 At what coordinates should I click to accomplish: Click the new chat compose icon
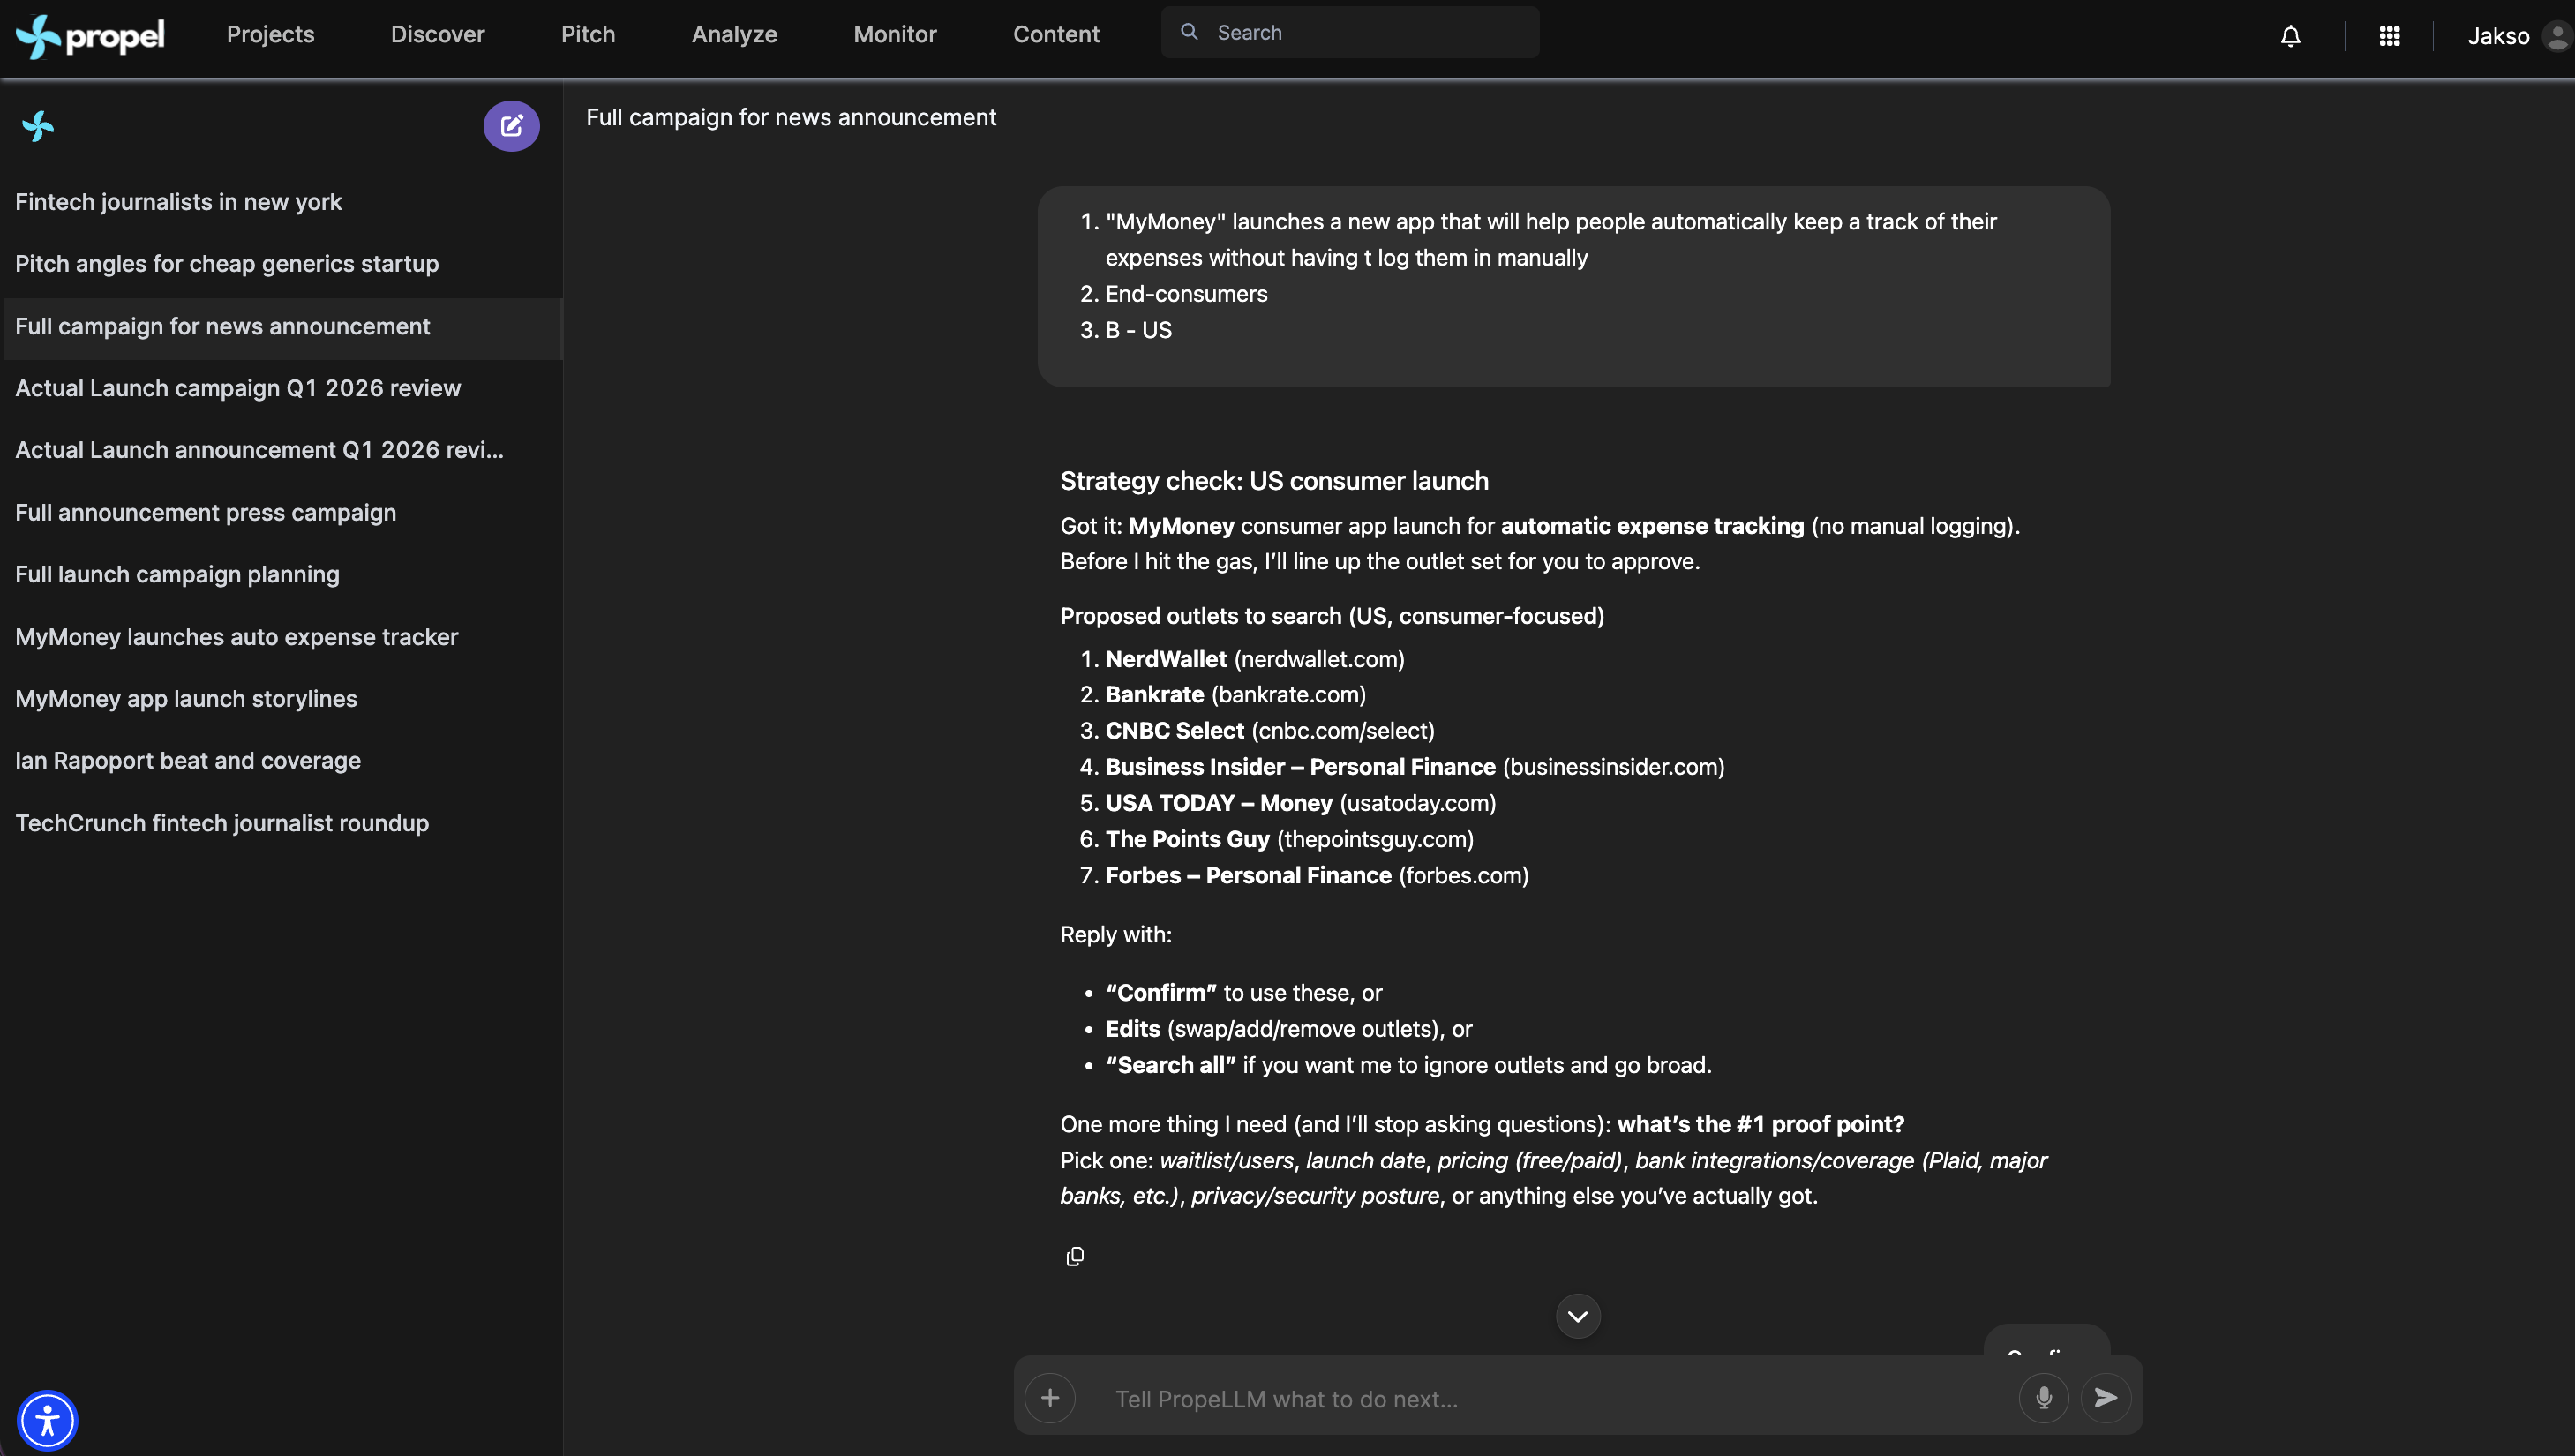click(511, 126)
